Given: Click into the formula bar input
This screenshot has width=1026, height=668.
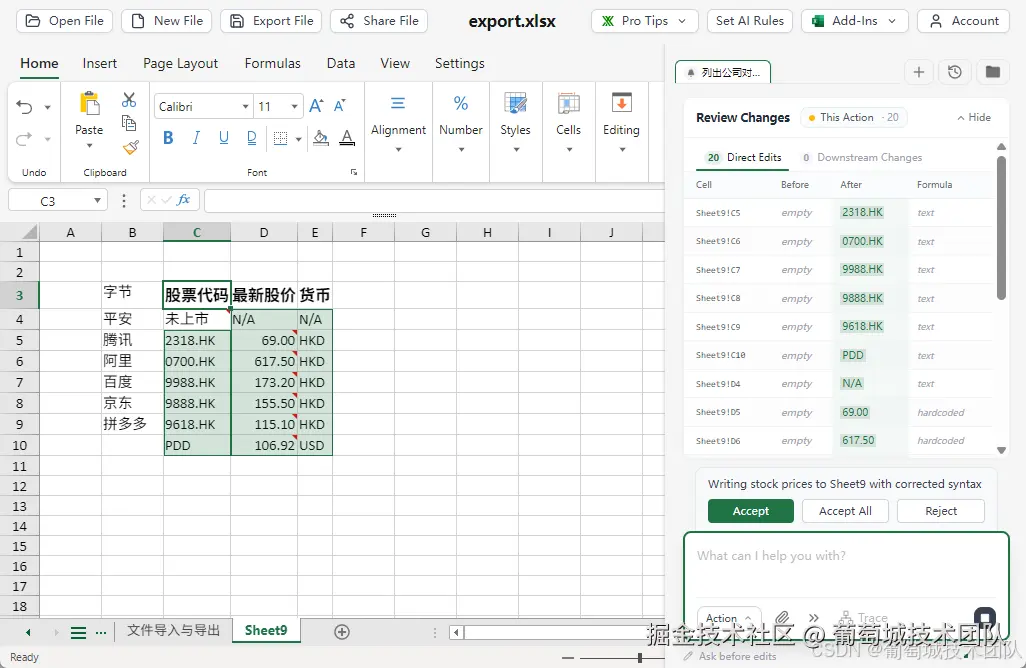Looking at the screenshot, I should click(434, 200).
